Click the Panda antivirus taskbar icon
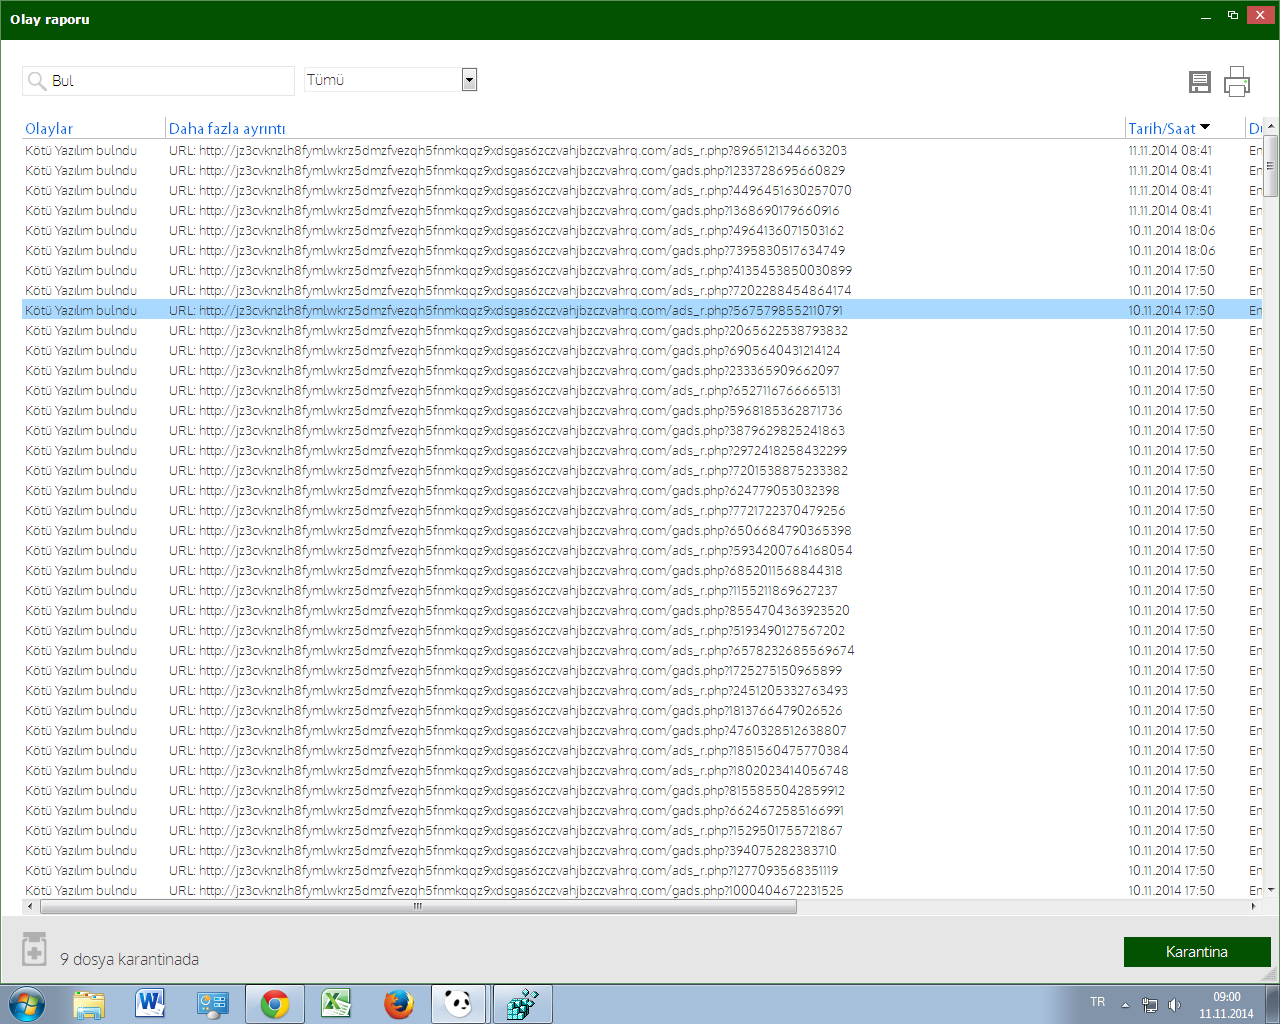Screen dimensions: 1280x1024 (459, 1004)
